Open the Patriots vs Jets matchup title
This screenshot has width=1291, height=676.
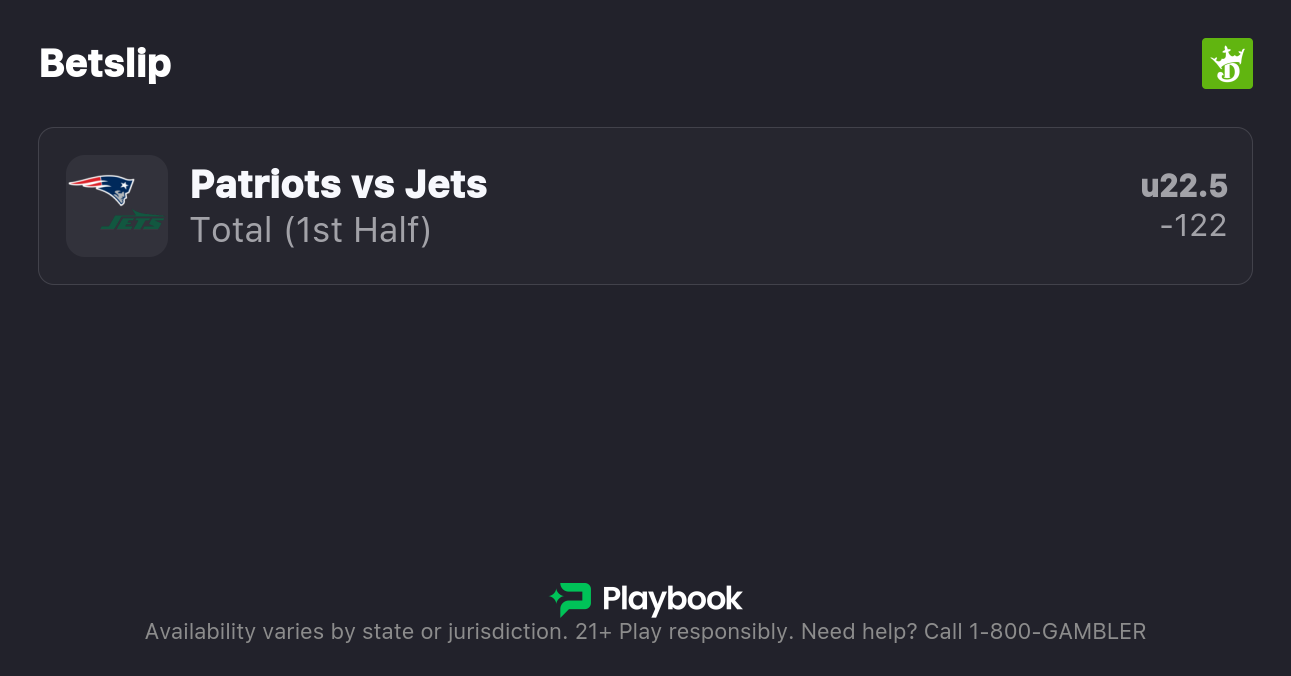(x=338, y=184)
